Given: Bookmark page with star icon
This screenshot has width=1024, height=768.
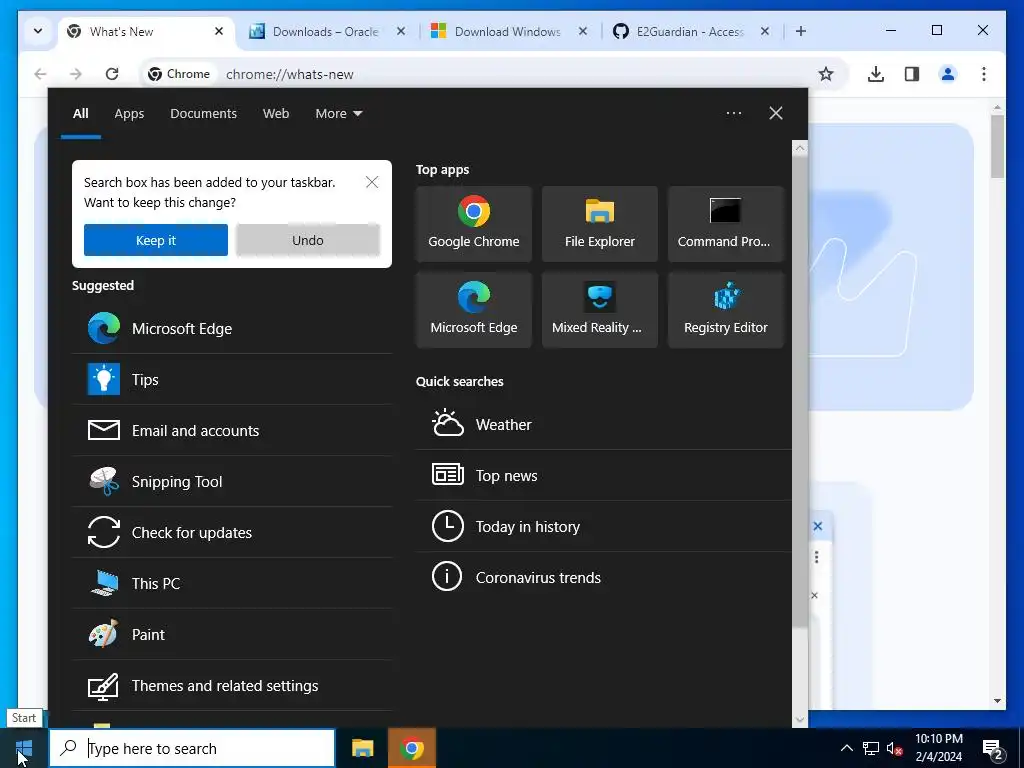Looking at the screenshot, I should (826, 74).
